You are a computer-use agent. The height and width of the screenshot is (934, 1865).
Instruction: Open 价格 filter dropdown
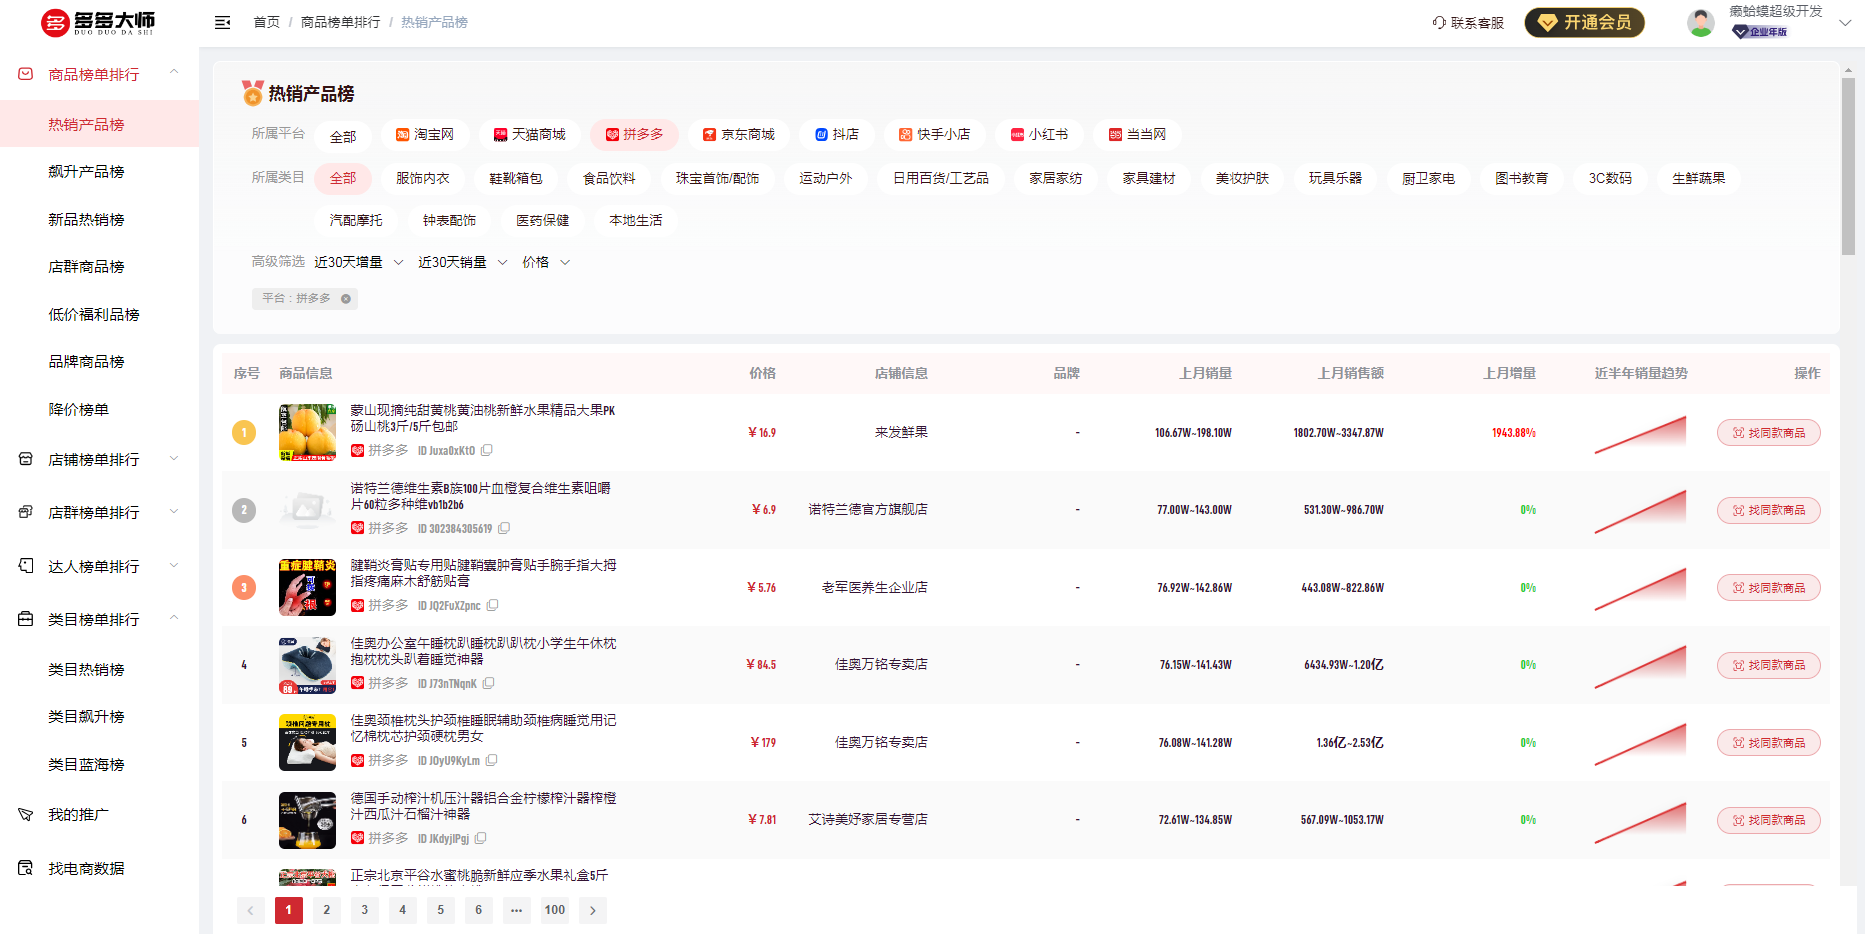click(546, 262)
